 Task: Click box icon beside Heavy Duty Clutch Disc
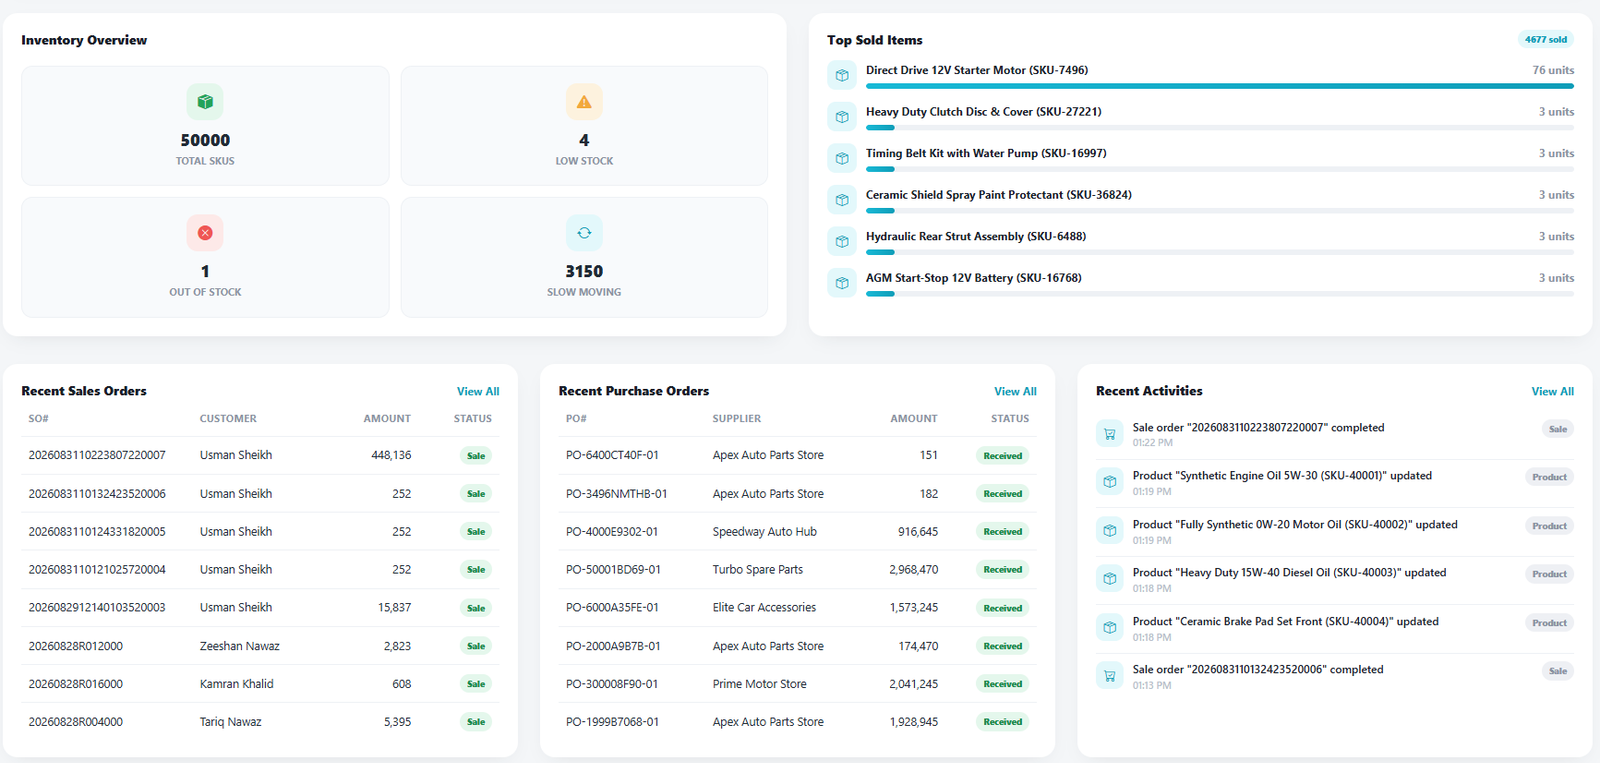842,117
